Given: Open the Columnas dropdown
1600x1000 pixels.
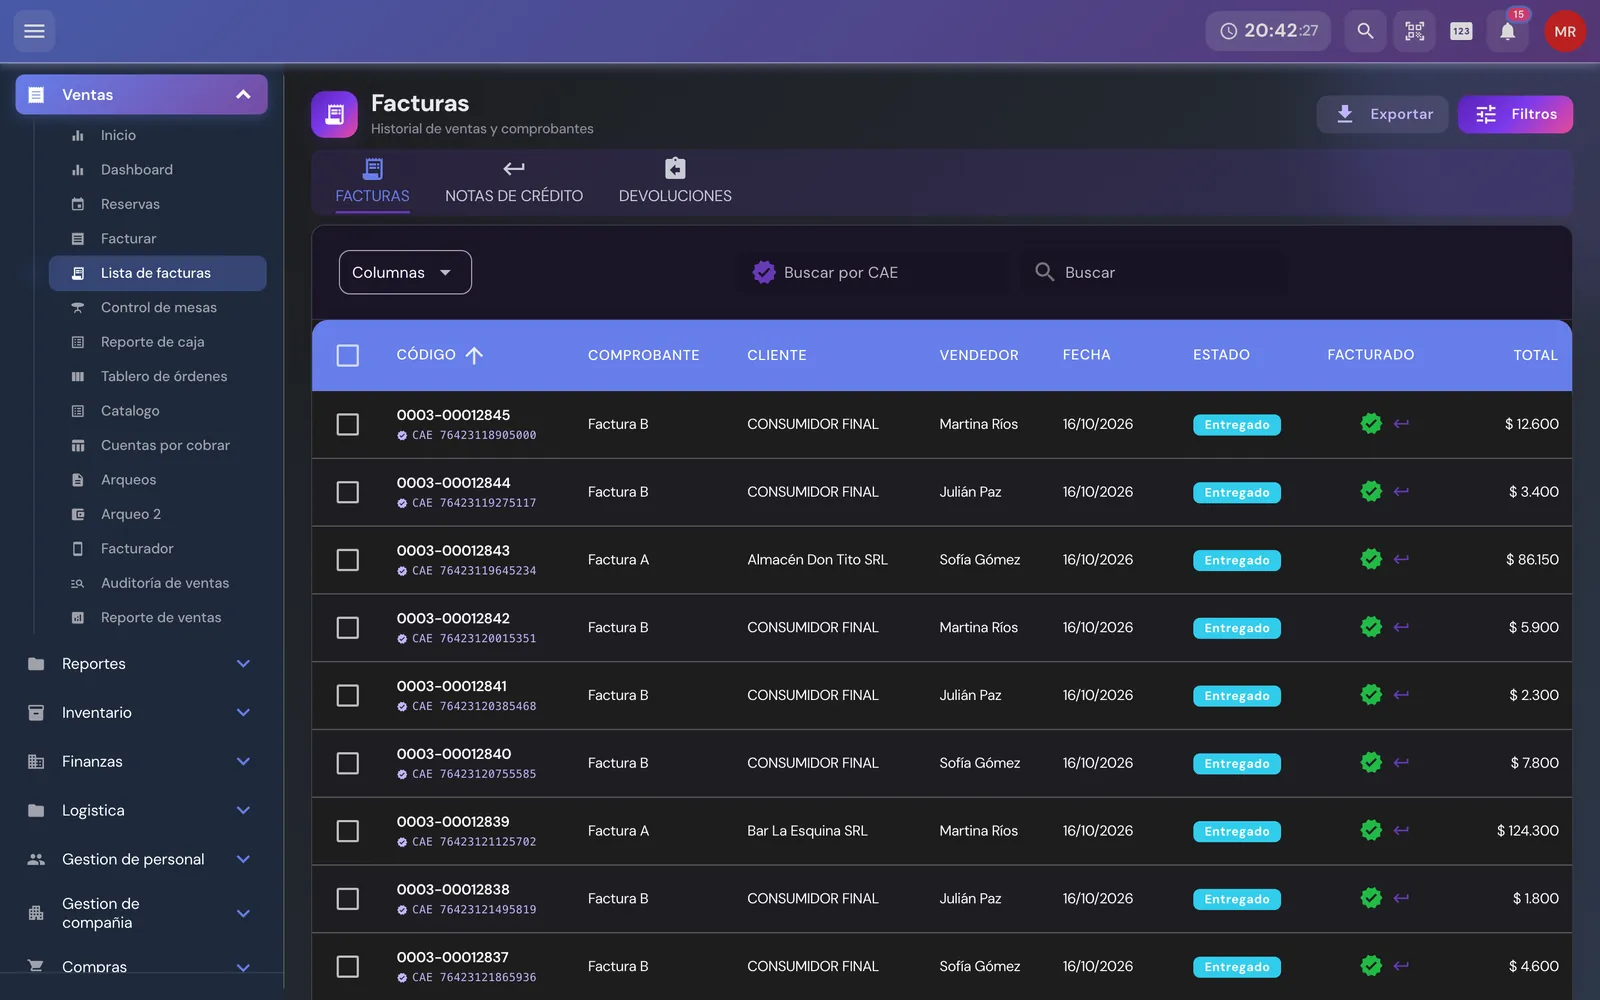Looking at the screenshot, I should pyautogui.click(x=405, y=272).
